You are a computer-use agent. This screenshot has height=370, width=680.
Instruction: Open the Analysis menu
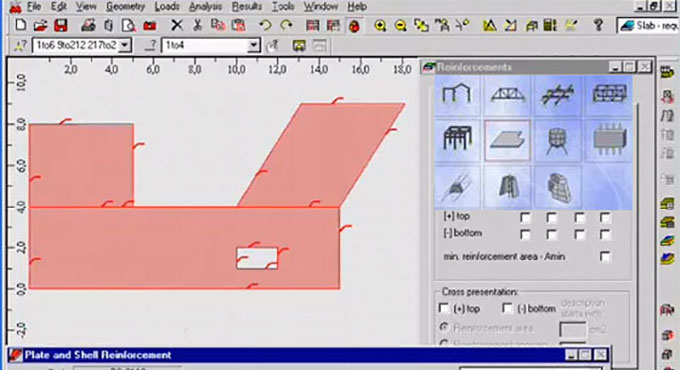[206, 7]
